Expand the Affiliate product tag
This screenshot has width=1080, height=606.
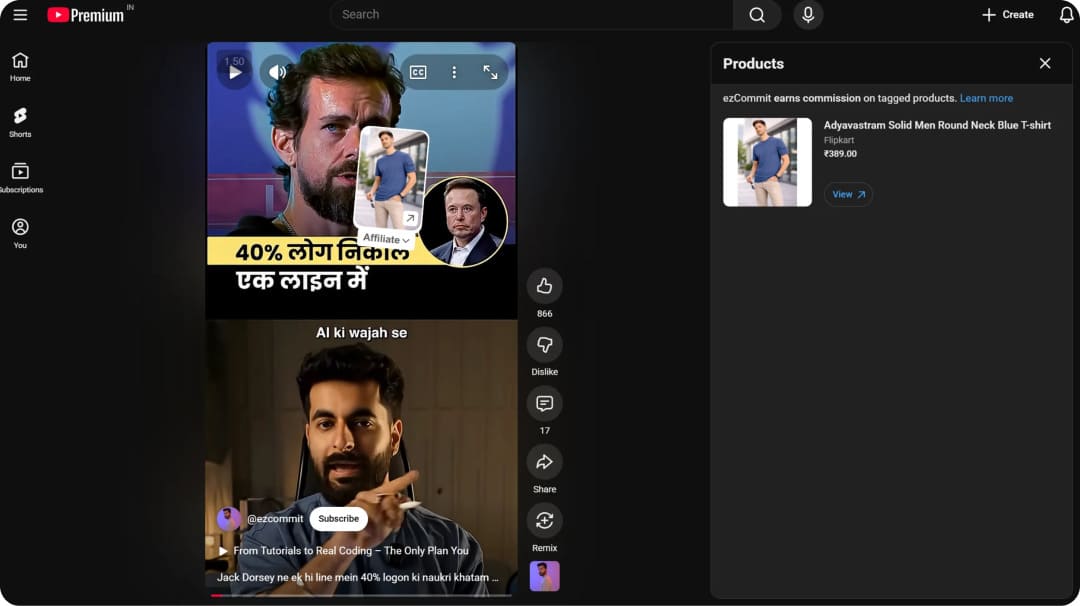tap(386, 239)
